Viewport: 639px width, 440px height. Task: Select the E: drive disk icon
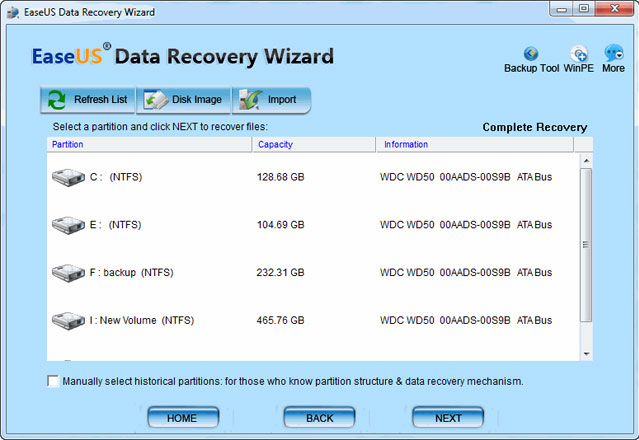tap(67, 225)
